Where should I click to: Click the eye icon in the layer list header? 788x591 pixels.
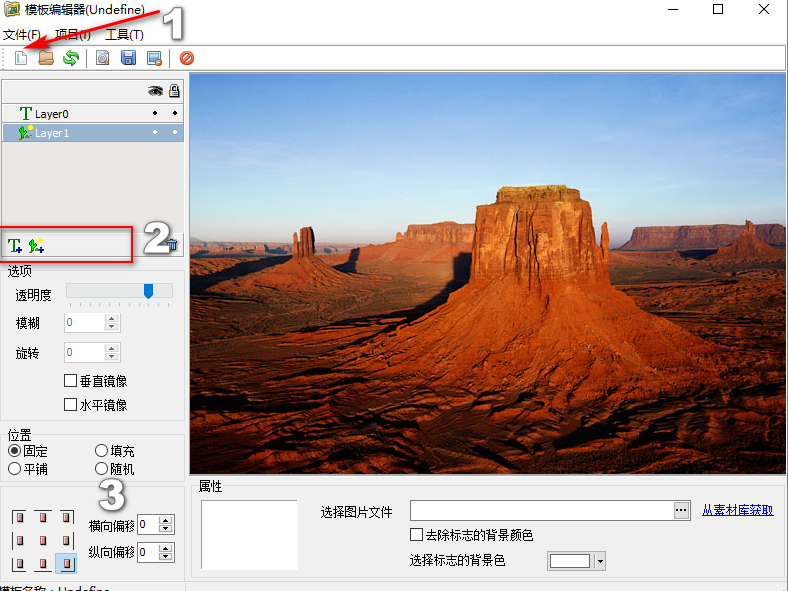tap(155, 91)
